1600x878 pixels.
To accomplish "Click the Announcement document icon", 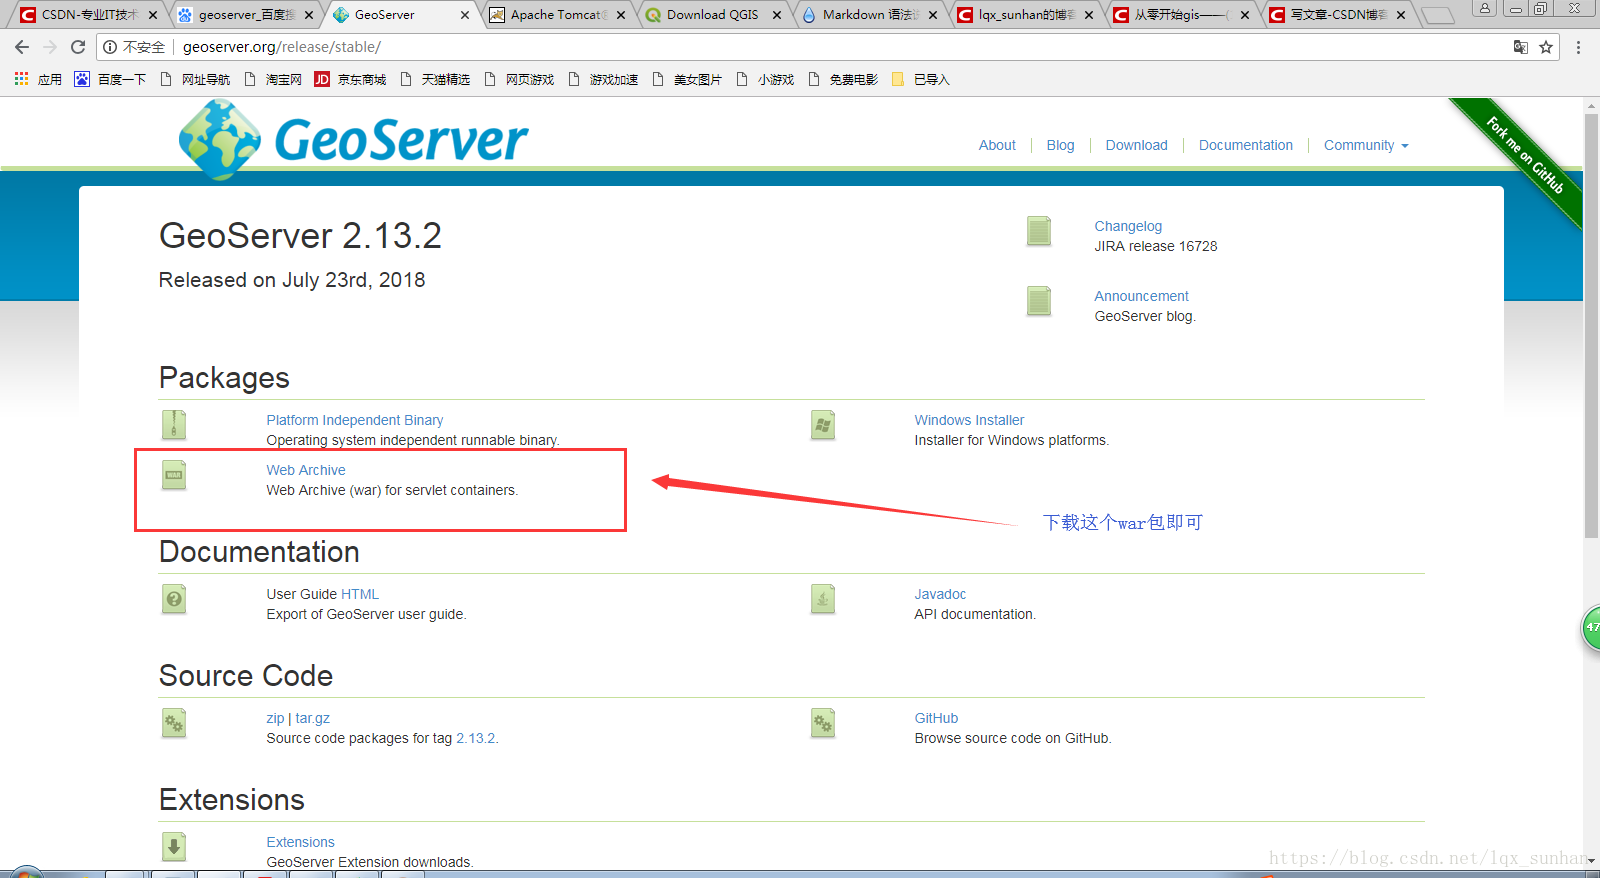I will [1039, 301].
